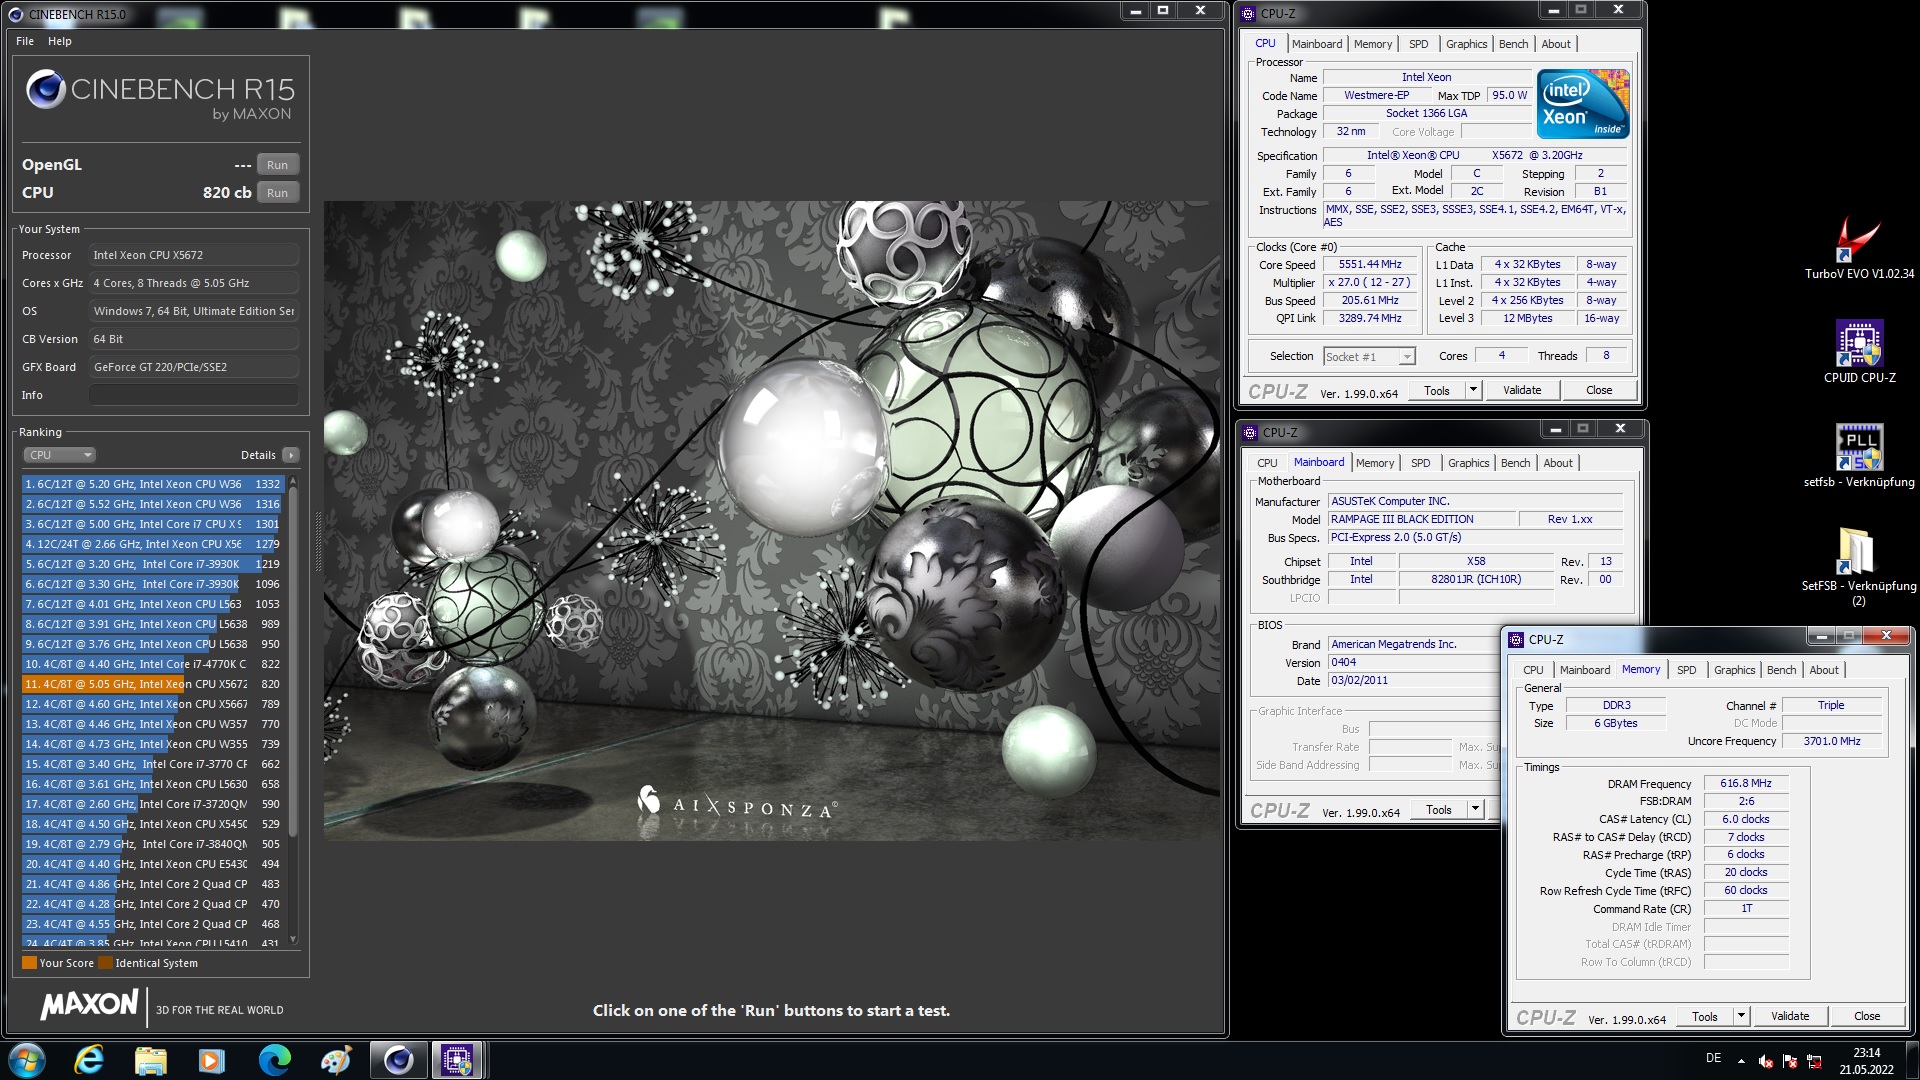Open Action Center flag tray icon
The width and height of the screenshot is (1920, 1080).
(x=1790, y=1061)
